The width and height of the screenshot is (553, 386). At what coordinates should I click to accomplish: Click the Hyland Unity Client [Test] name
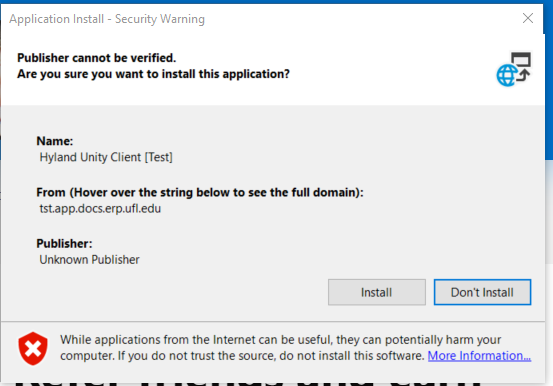tap(106, 157)
